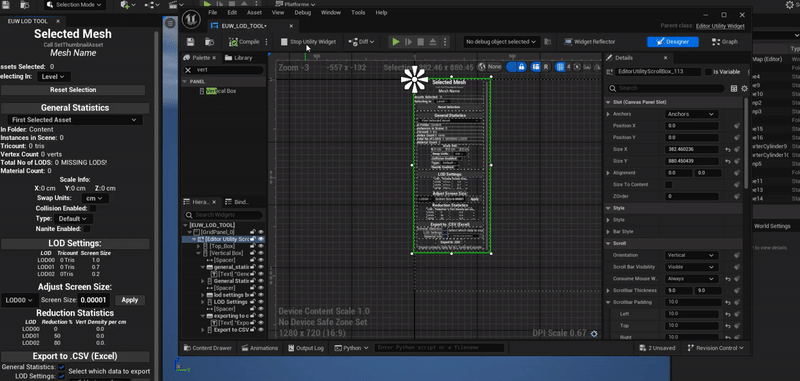800x381 pixels.
Task: Reset Size X to default arrow
Action: tap(728, 149)
